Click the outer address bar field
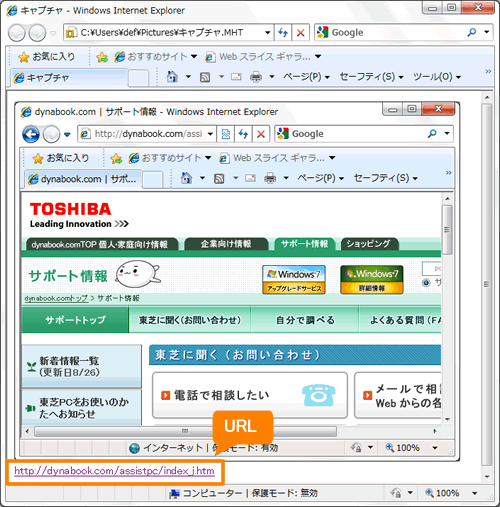 click(168, 32)
